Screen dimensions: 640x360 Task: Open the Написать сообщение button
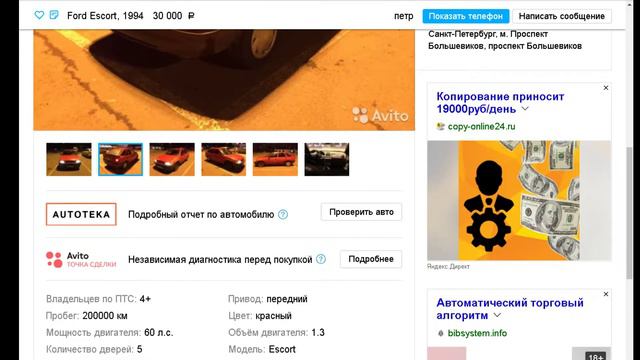562,16
